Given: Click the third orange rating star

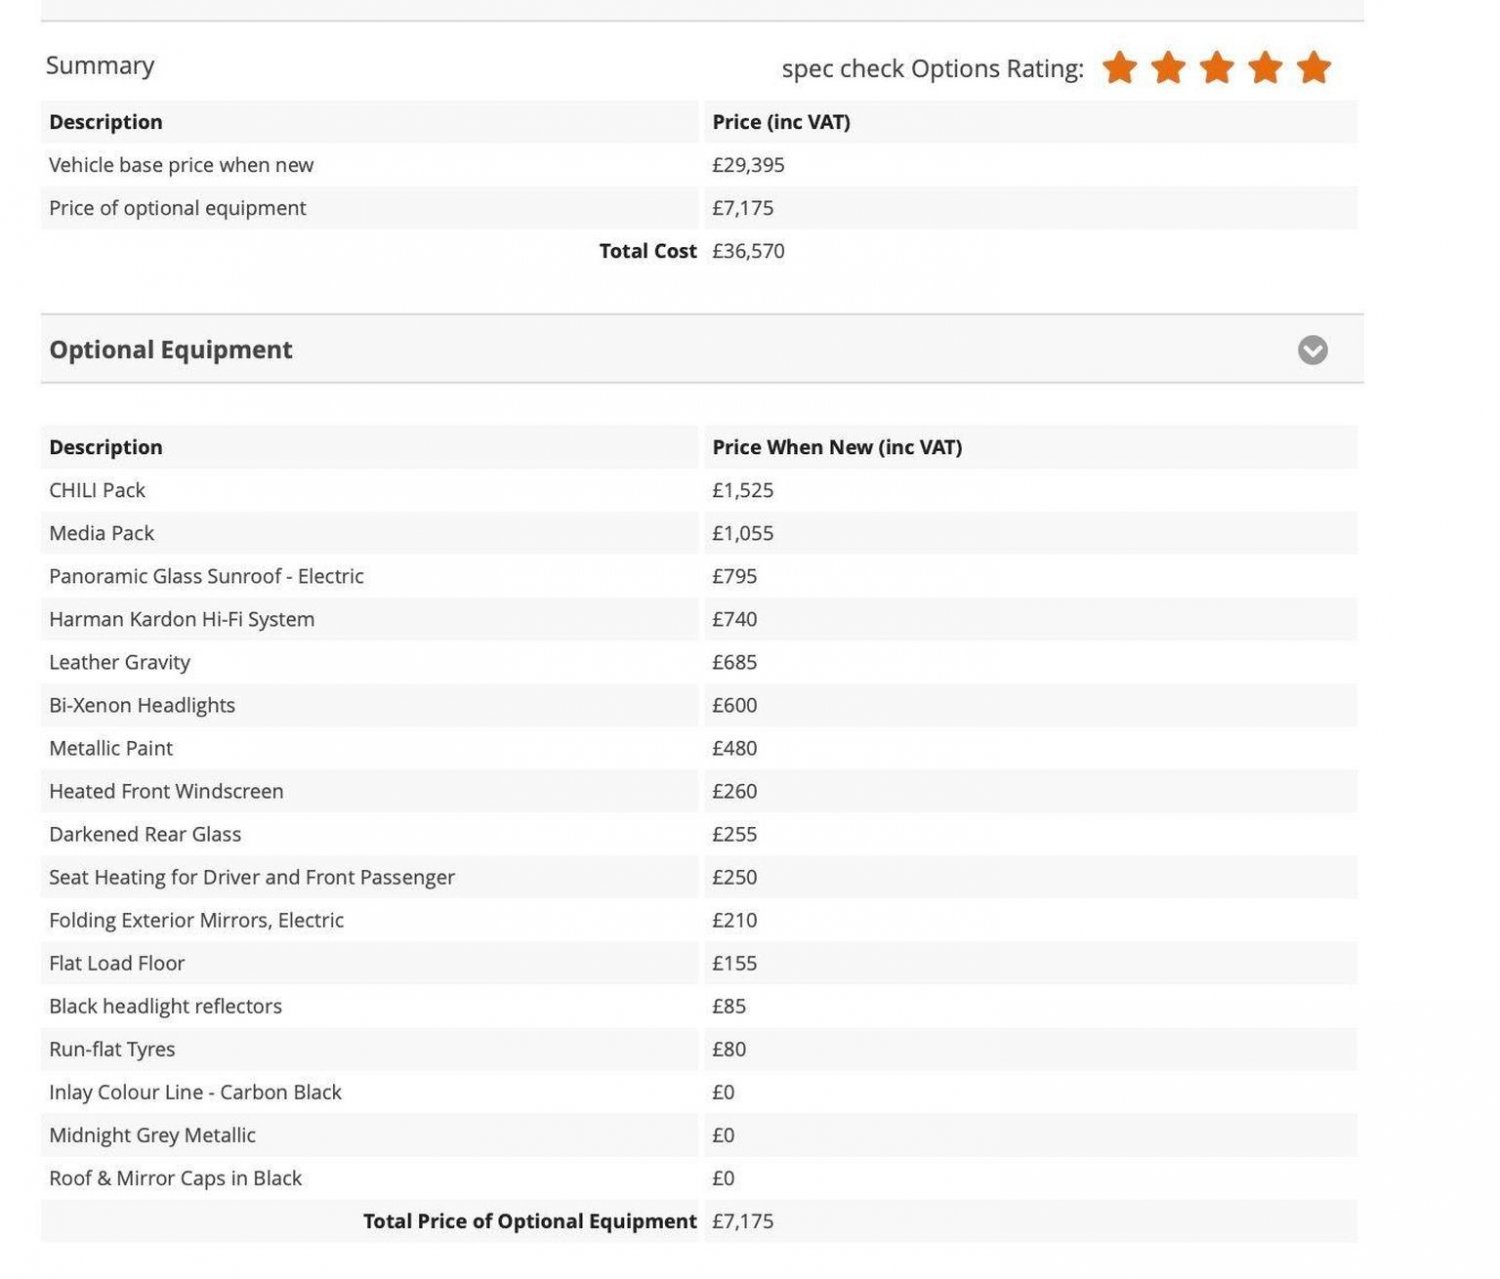Looking at the screenshot, I should pos(1217,68).
